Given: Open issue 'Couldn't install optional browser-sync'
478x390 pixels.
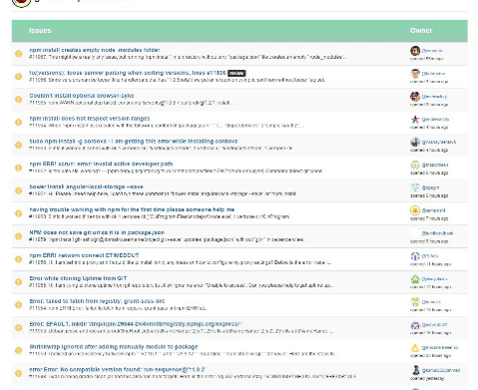Looking at the screenshot, I should tap(82, 96).
